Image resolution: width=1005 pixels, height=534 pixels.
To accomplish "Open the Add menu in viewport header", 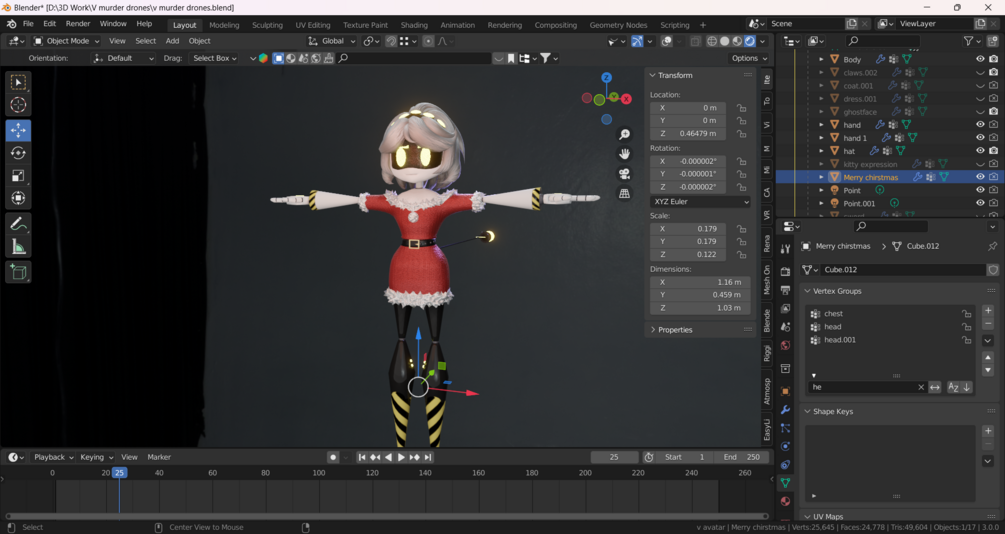I will [x=172, y=41].
